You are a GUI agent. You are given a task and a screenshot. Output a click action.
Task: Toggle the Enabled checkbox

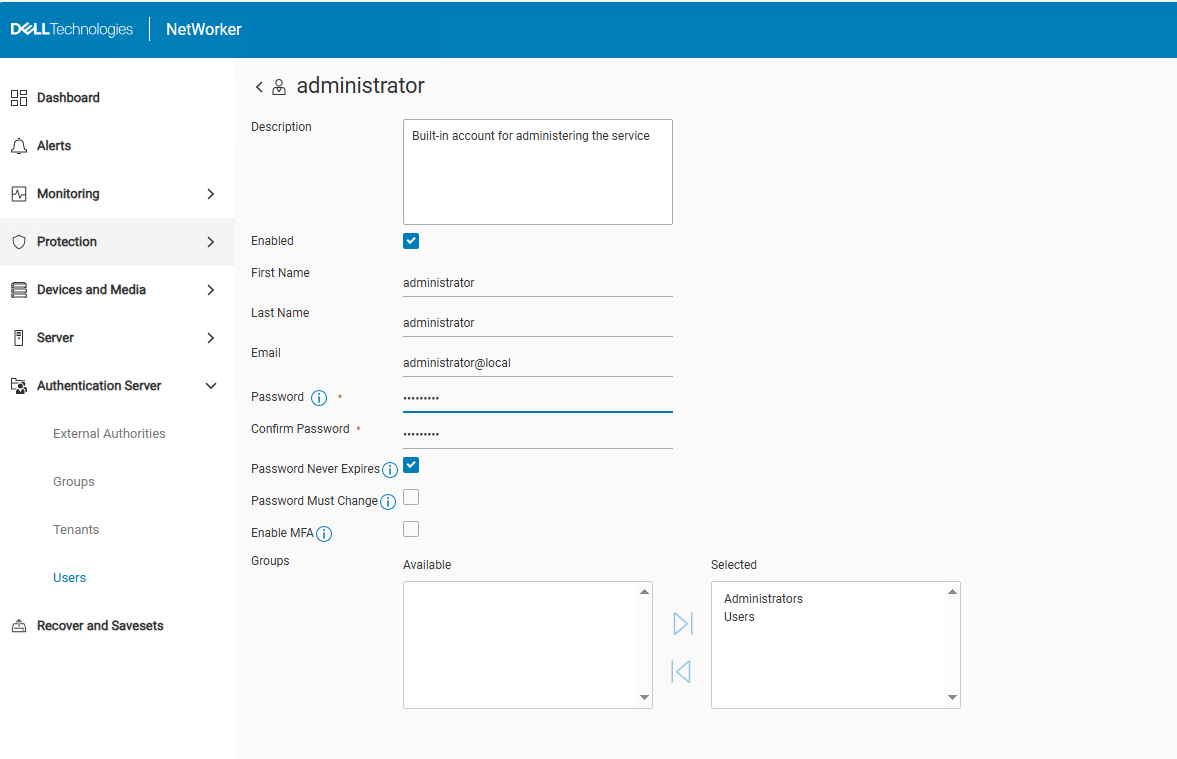point(411,240)
